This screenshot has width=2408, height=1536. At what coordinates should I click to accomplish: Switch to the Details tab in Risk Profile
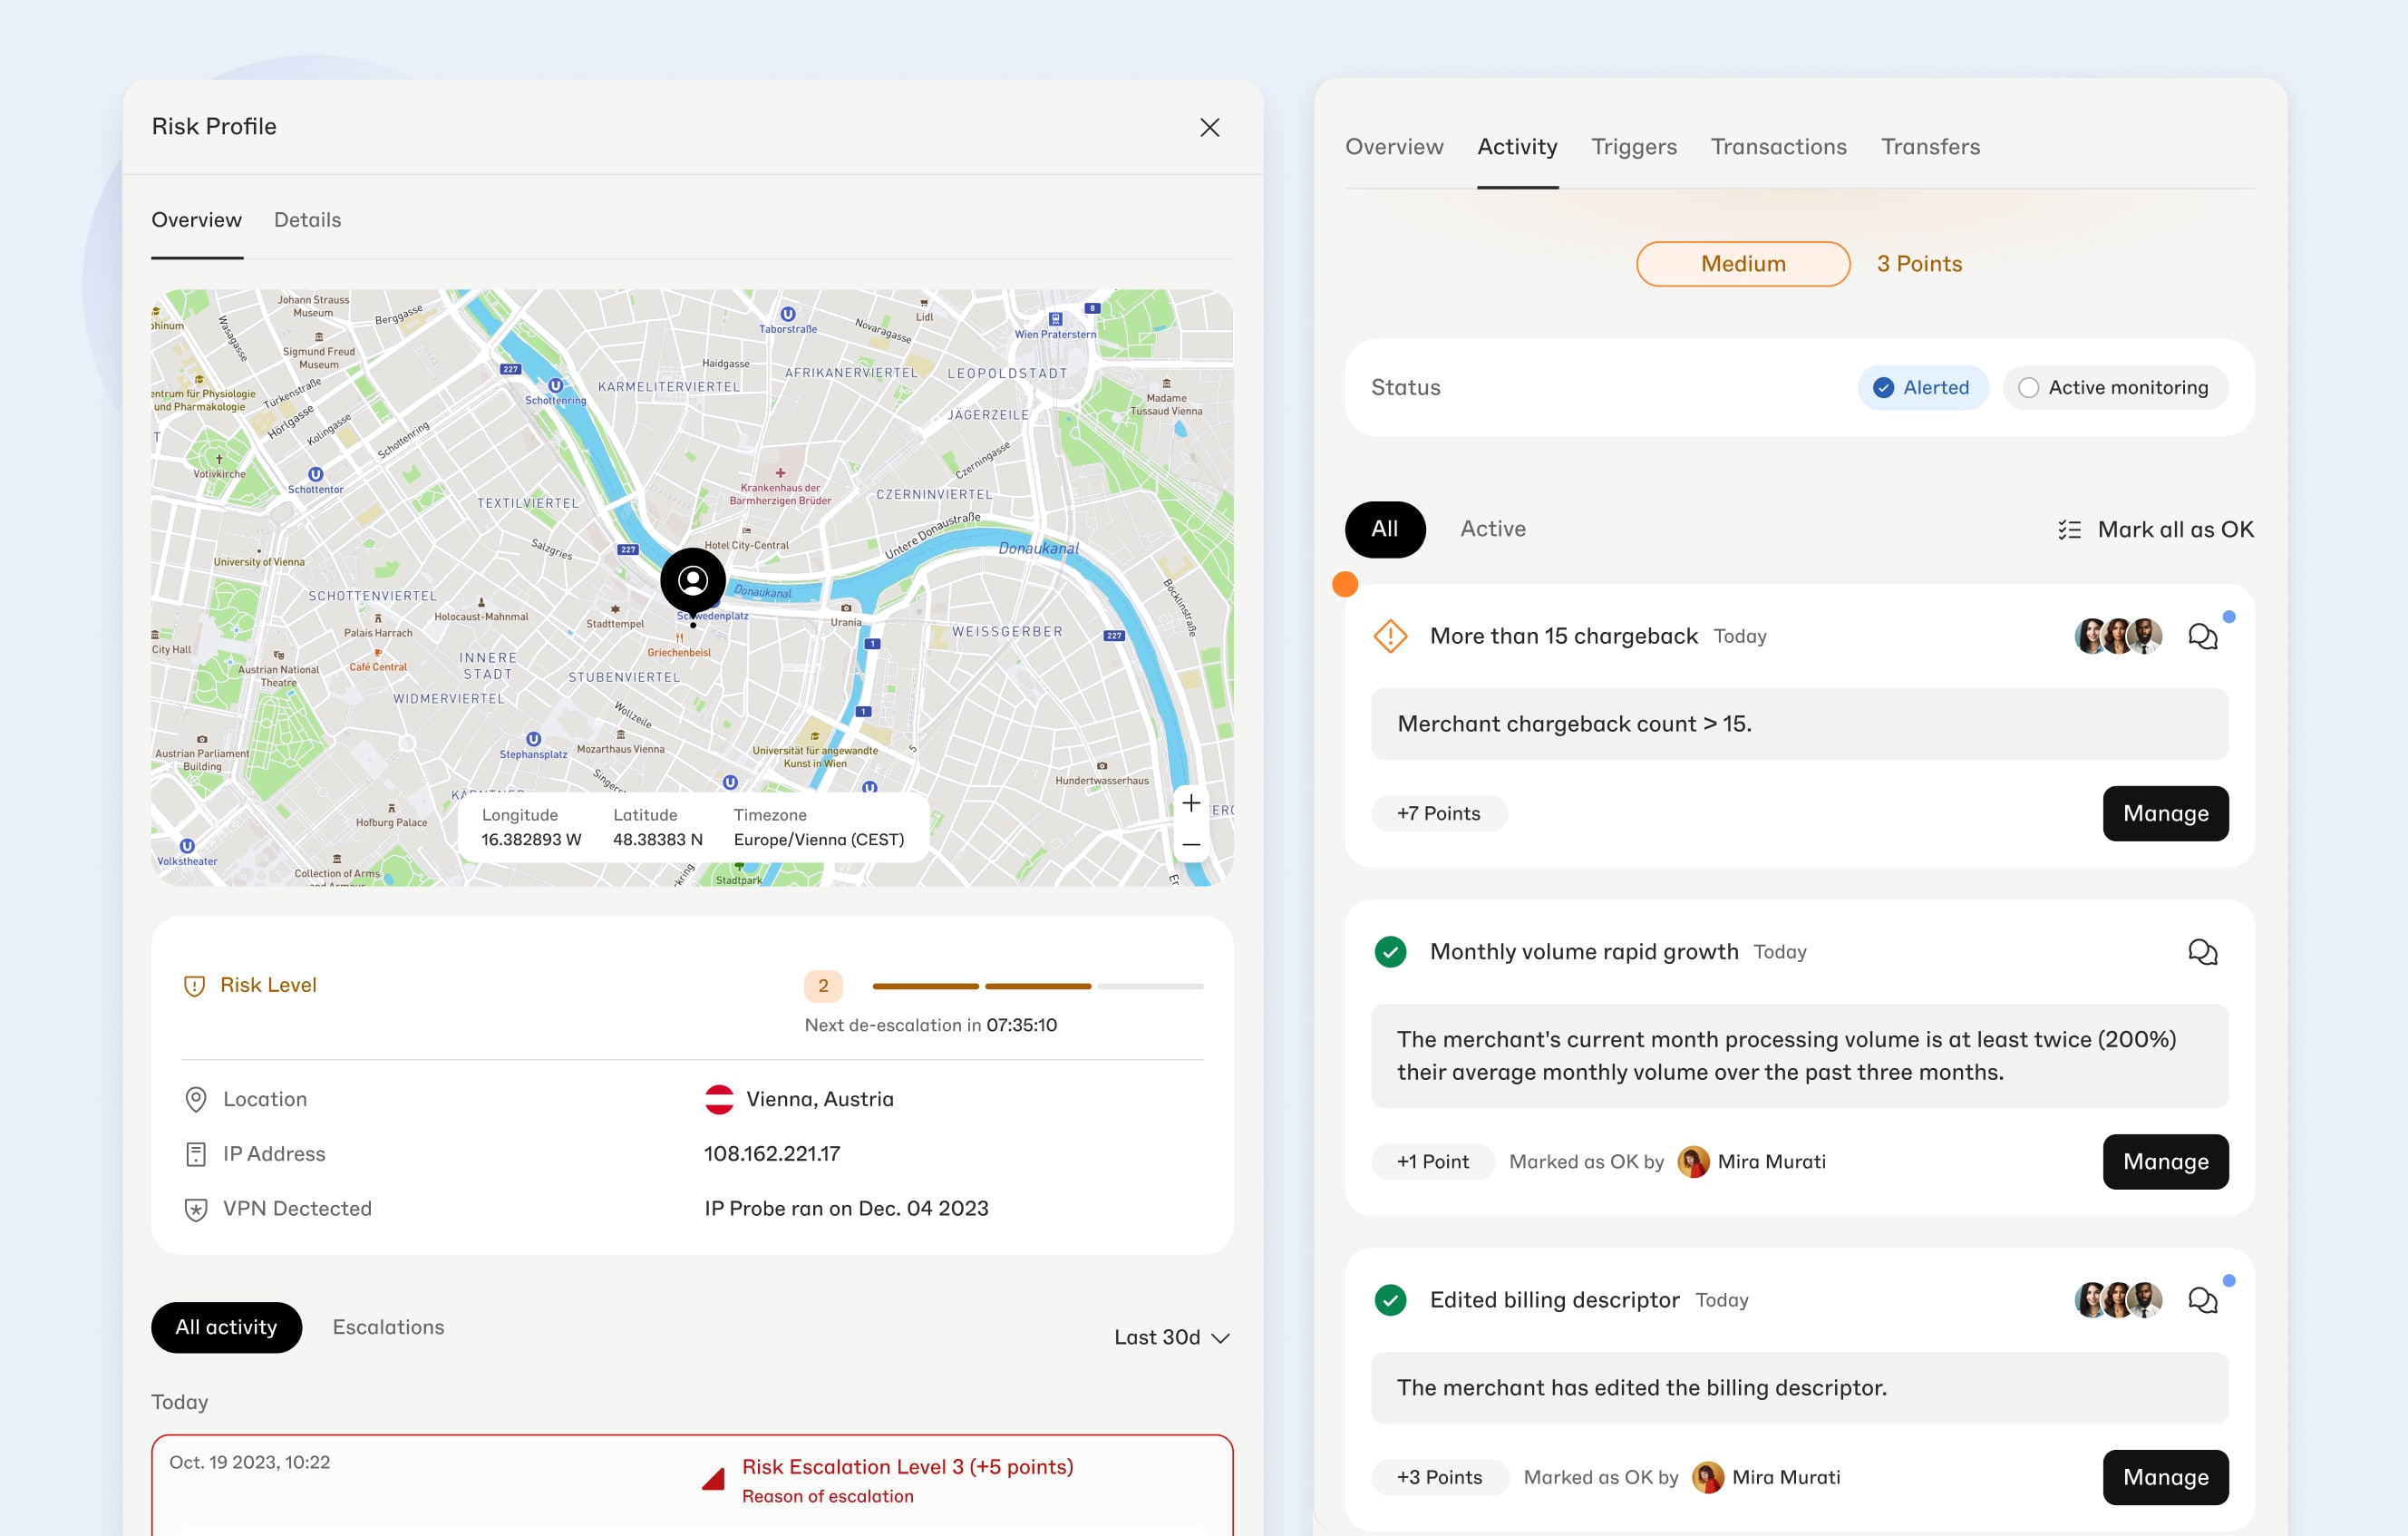coord(307,220)
